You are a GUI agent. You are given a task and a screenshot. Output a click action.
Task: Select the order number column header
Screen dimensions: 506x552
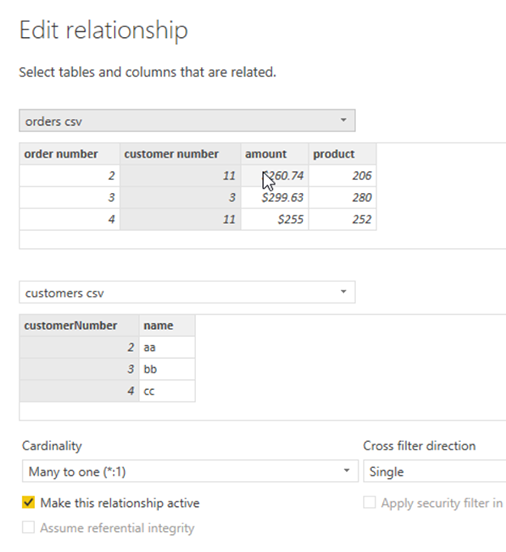click(70, 154)
